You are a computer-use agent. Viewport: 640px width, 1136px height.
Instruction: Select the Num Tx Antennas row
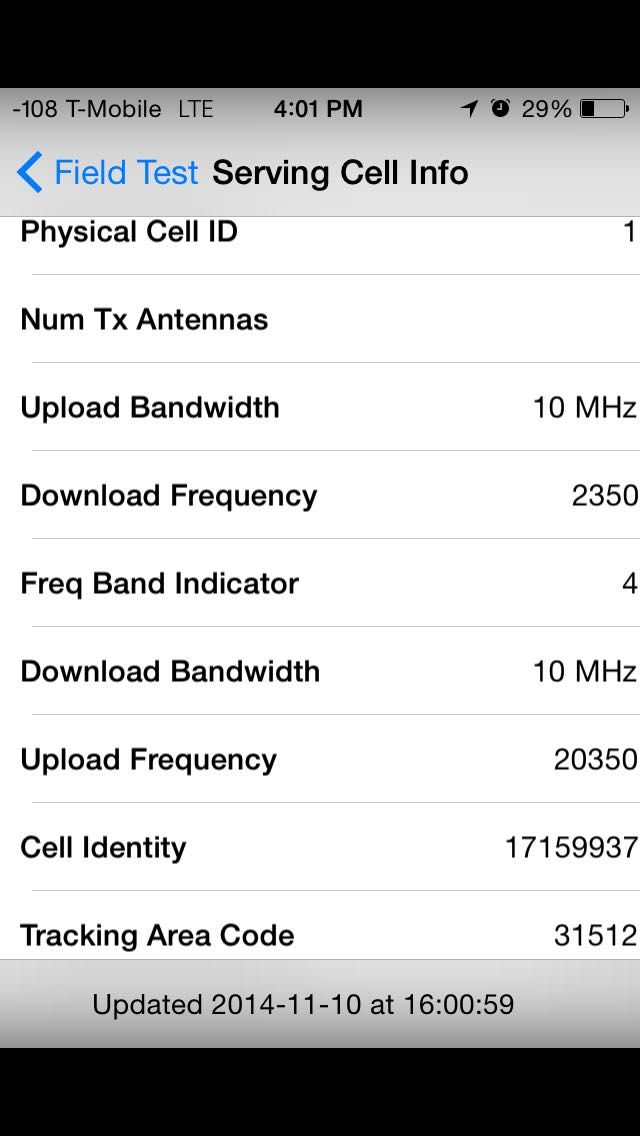[320, 320]
